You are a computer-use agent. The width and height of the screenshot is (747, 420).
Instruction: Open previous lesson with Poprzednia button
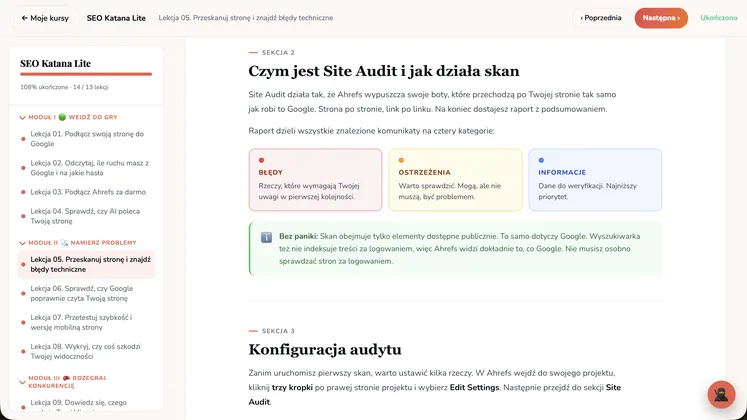[601, 18]
